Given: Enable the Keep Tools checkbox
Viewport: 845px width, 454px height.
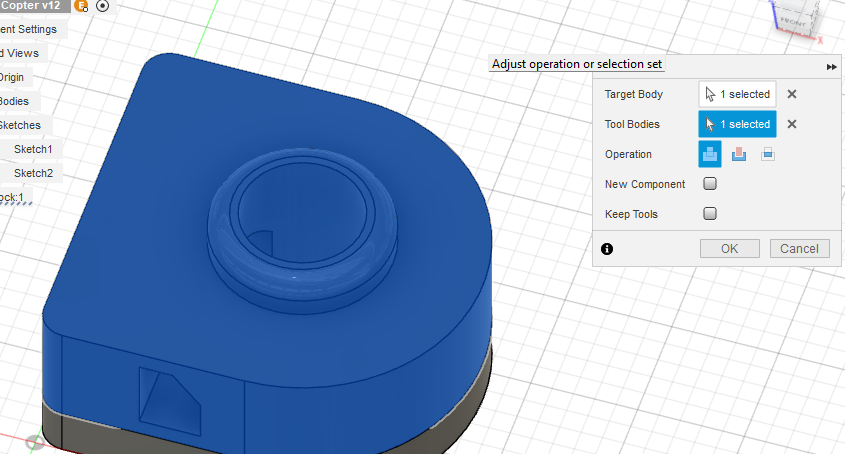Looking at the screenshot, I should tap(710, 214).
